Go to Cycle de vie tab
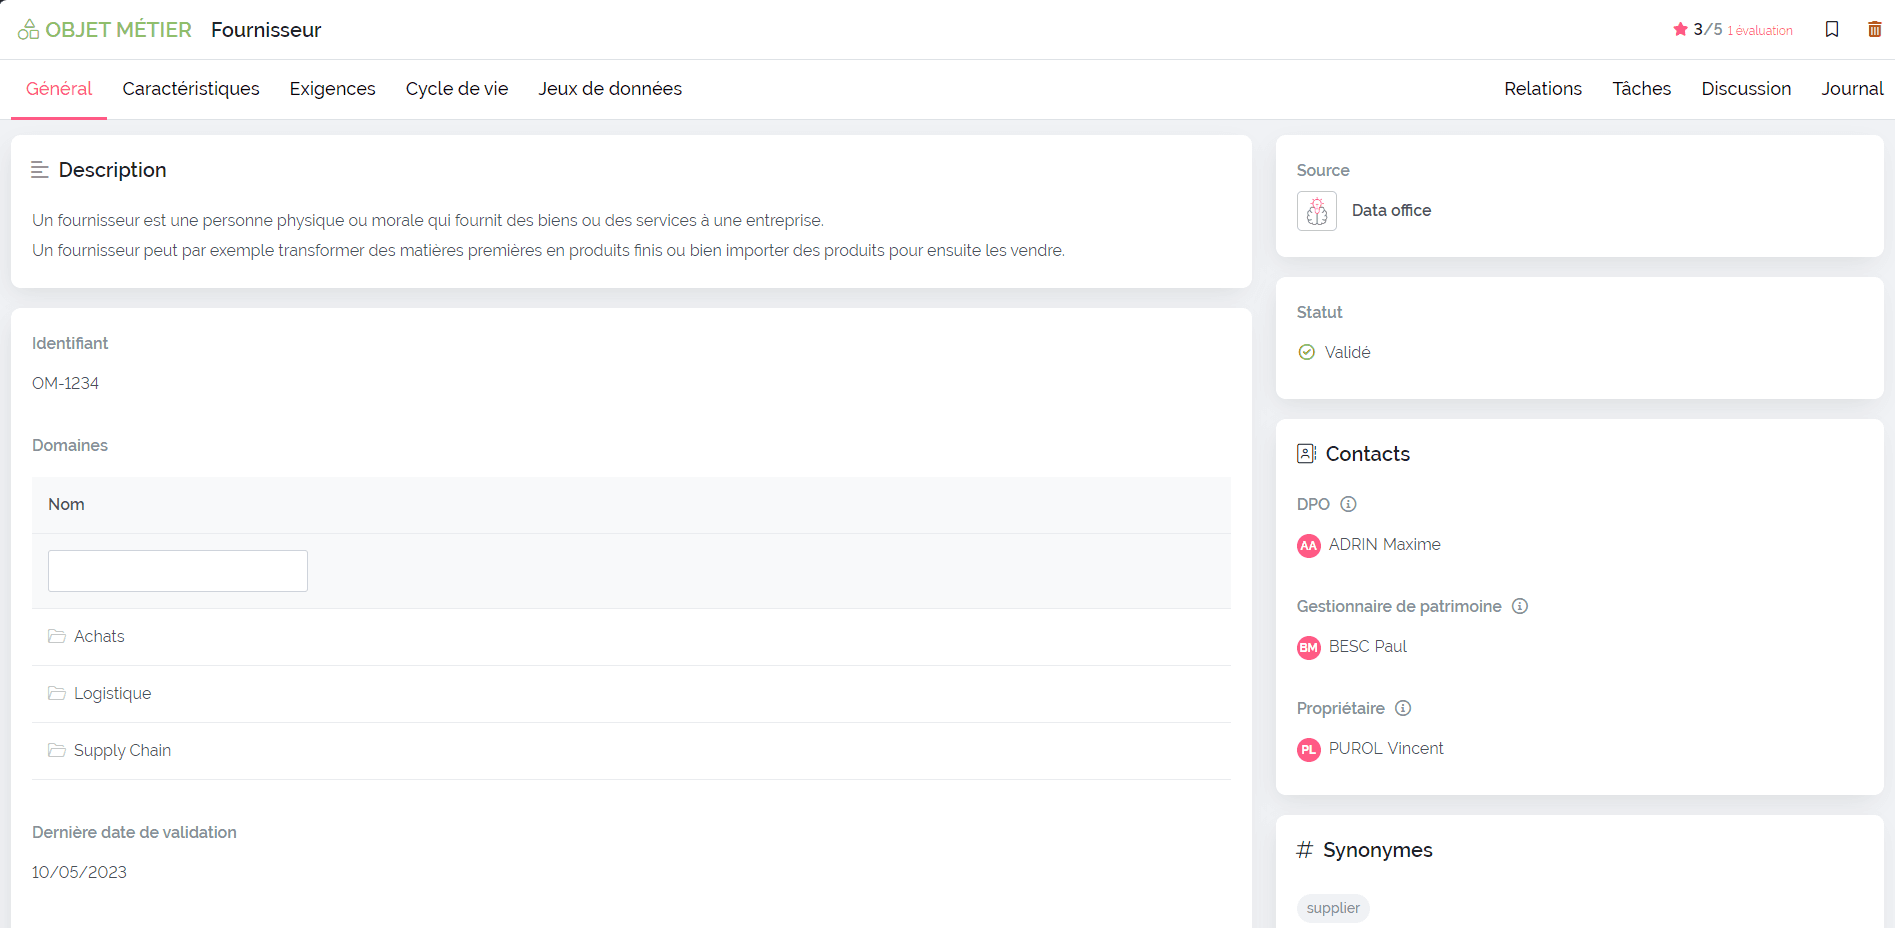 coord(457,89)
